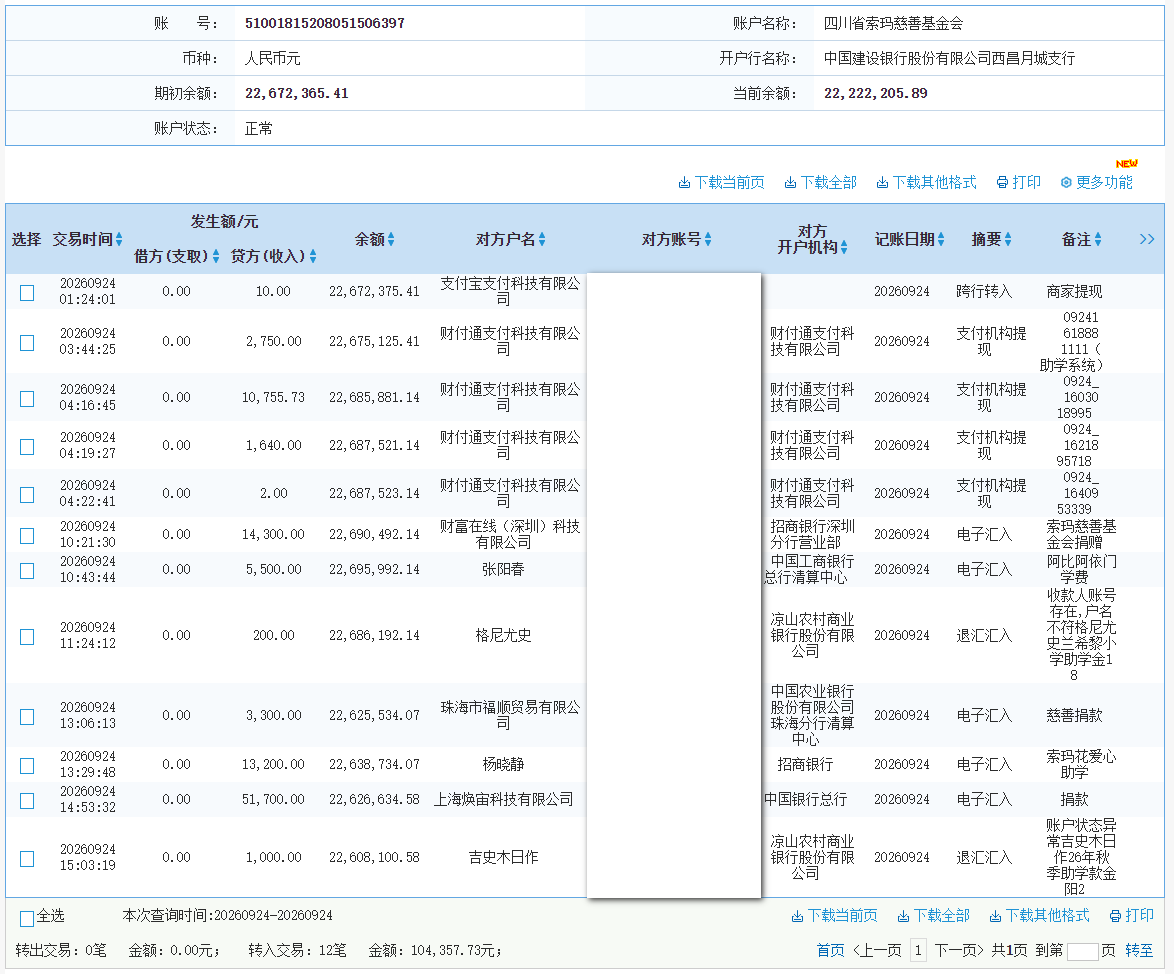Screen dimensions: 1174x974
Task: Click the top 打印 link
Action: coord(1027,183)
